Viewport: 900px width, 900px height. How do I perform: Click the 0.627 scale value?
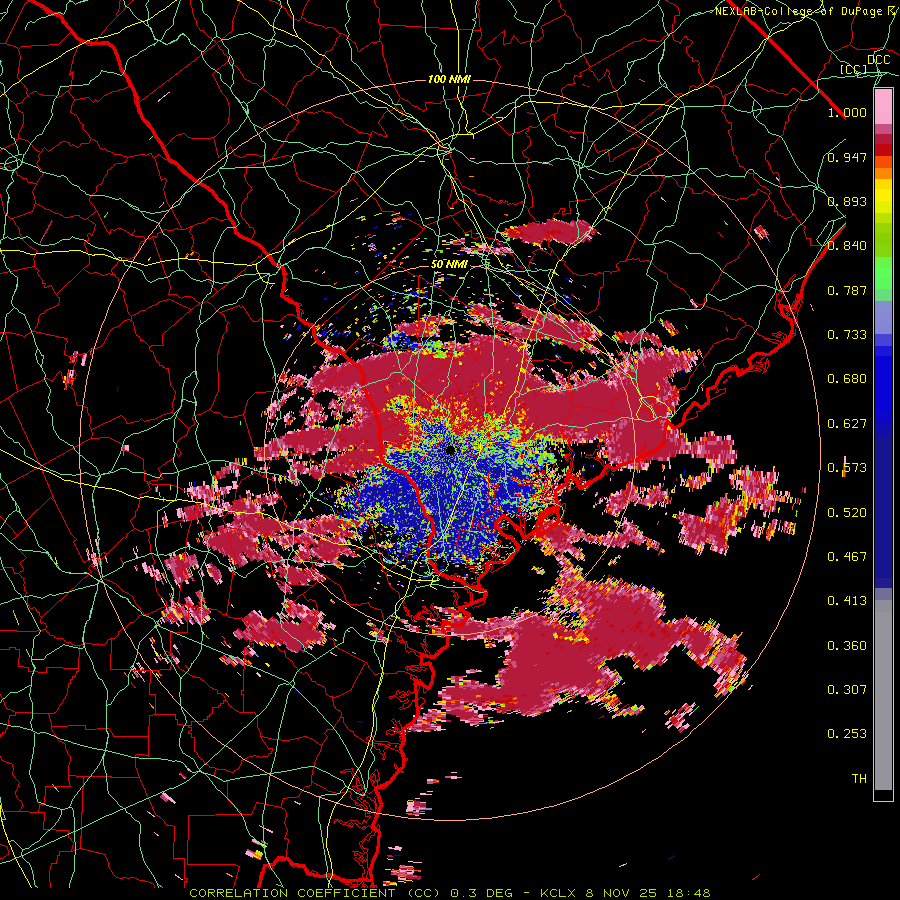[847, 424]
